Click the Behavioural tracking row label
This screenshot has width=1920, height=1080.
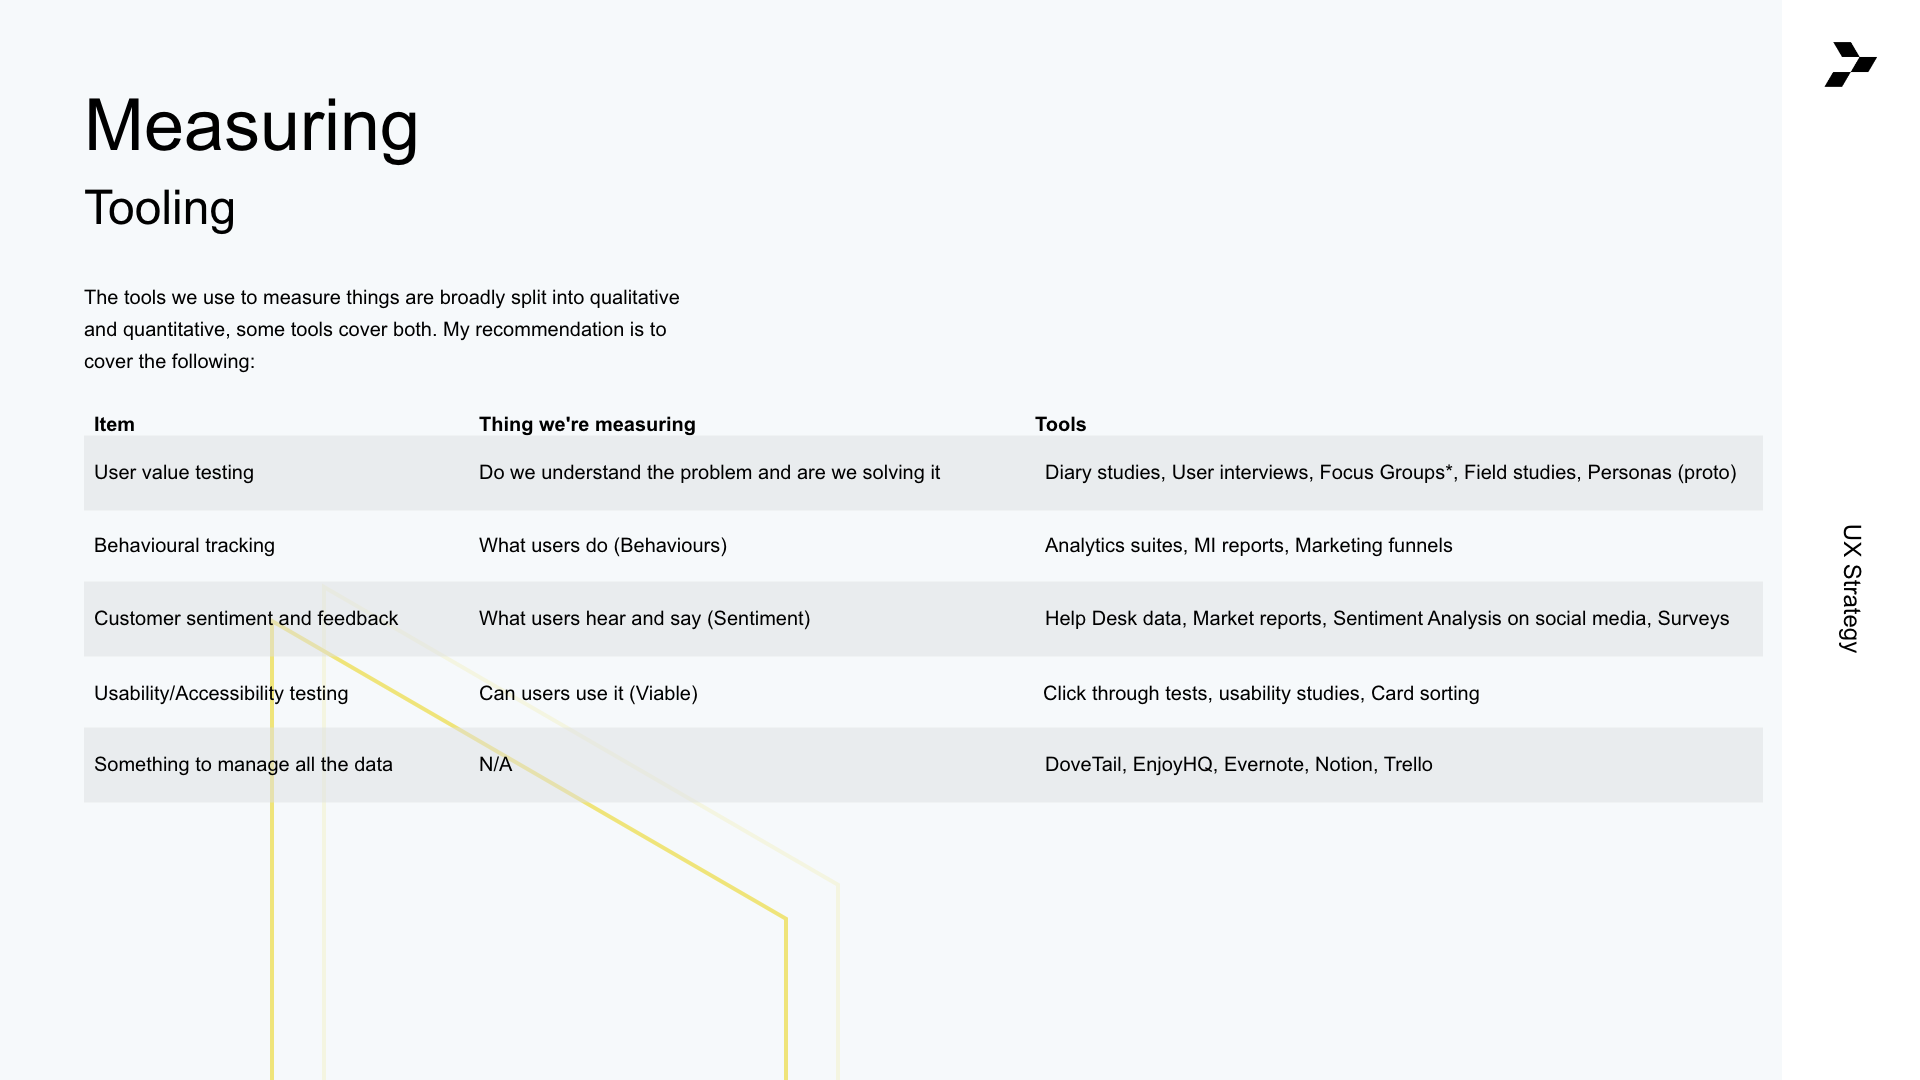184,545
